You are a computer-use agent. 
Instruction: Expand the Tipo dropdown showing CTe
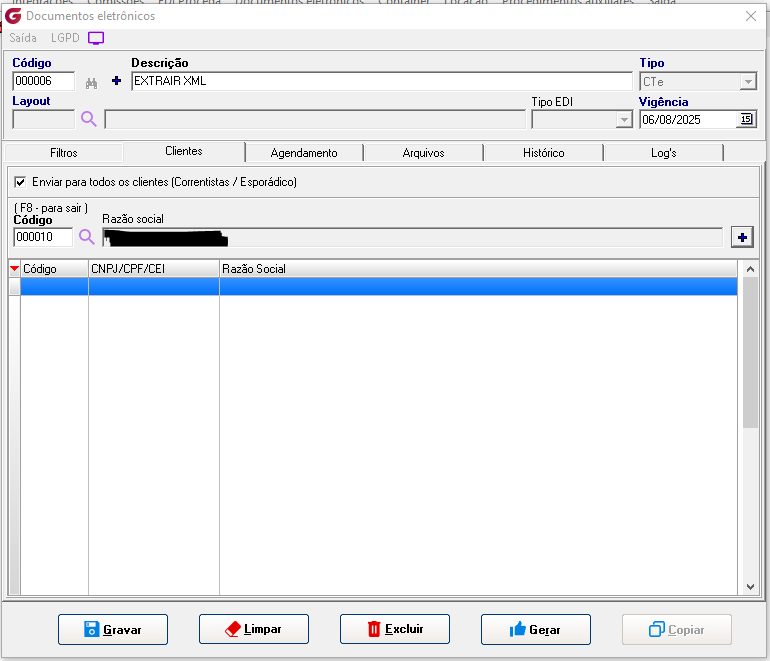coord(748,82)
